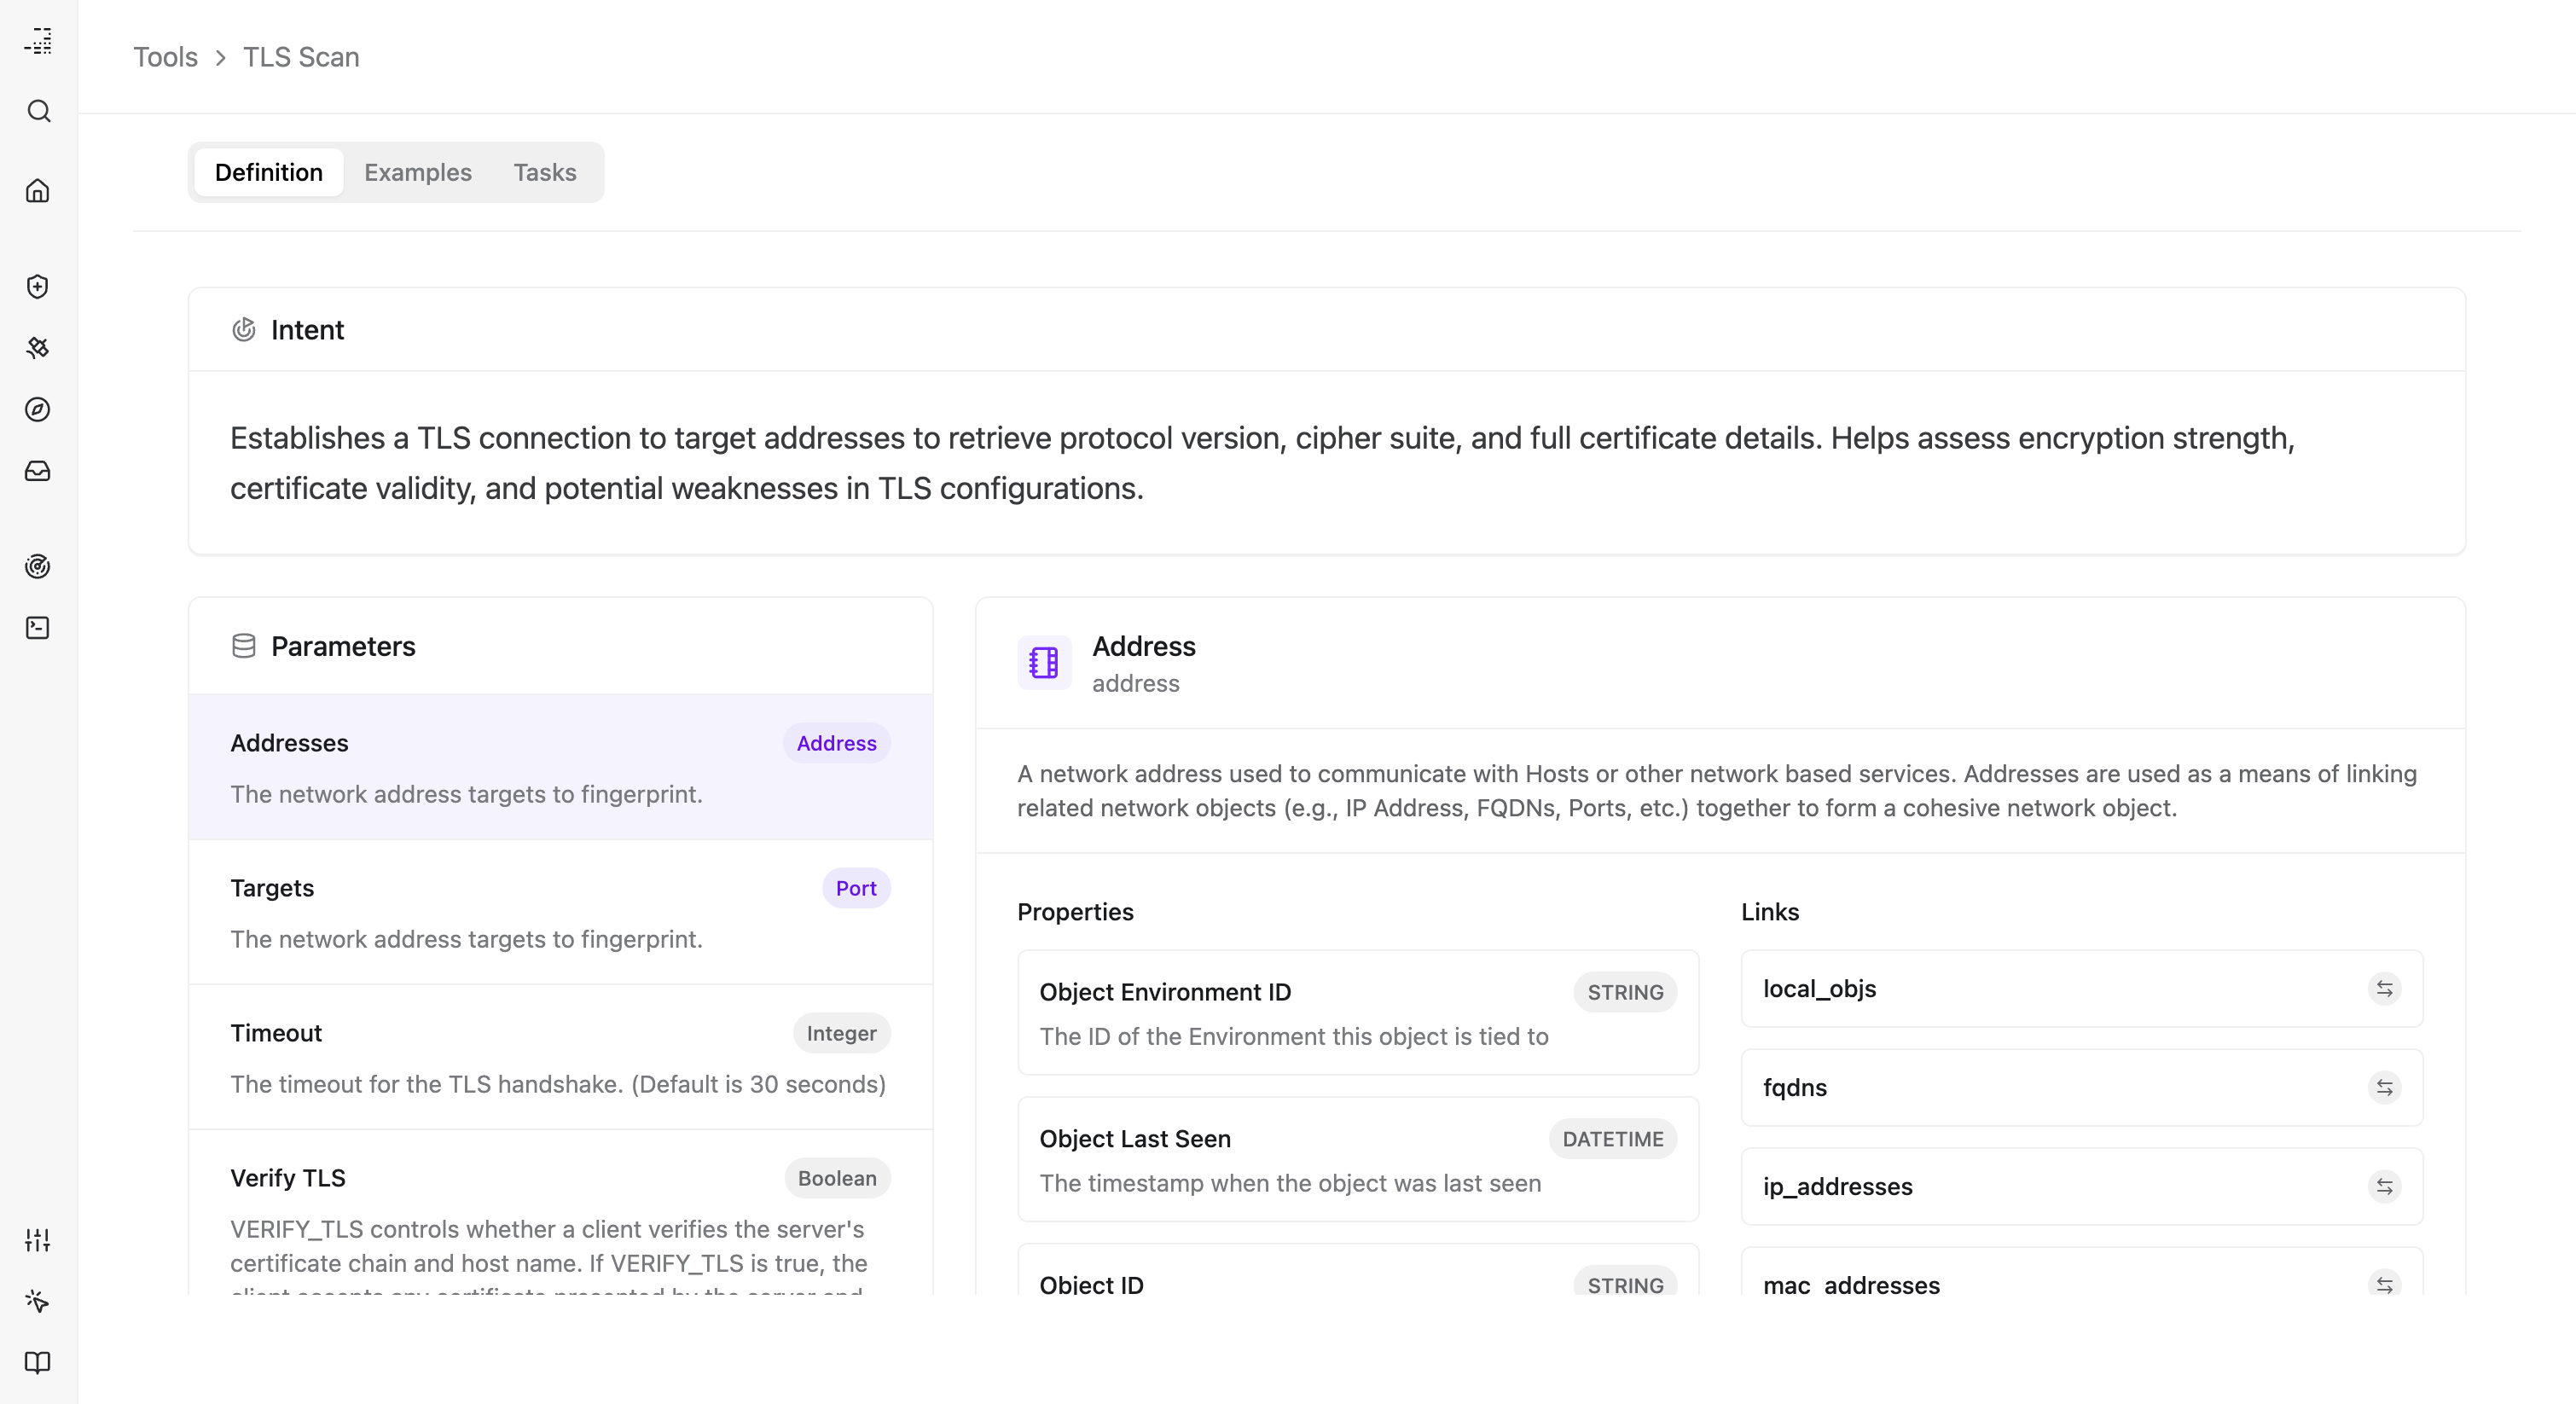Click the terminal icon in the sidebar

38,628
